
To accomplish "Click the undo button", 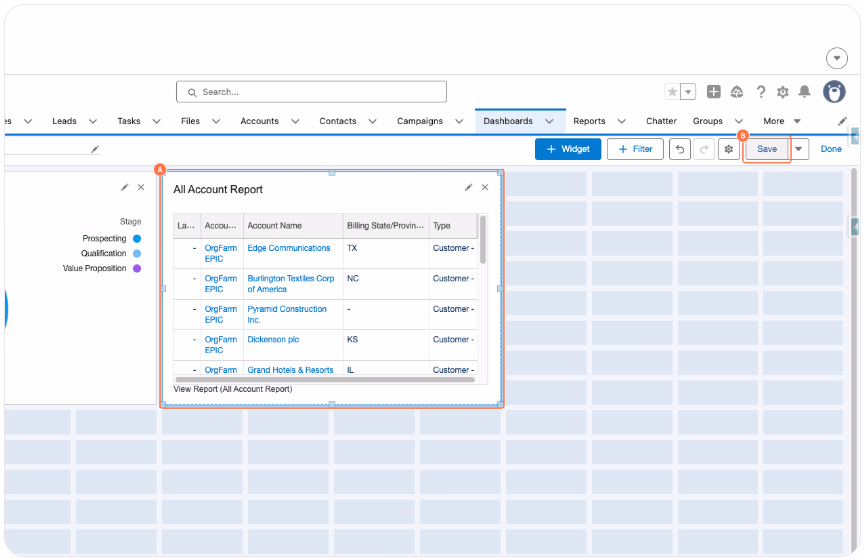I will click(680, 149).
